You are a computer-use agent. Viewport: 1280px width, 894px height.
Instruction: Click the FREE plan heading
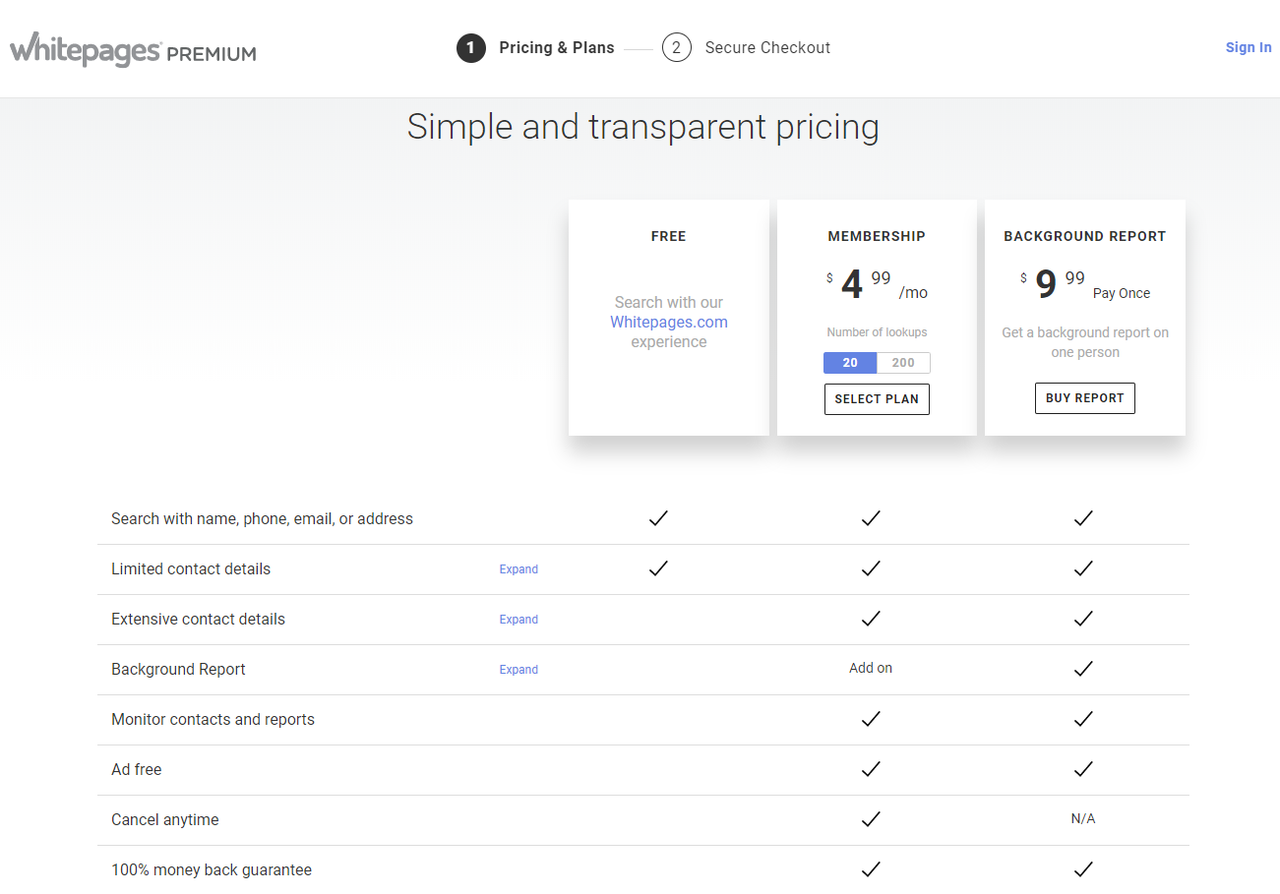(x=669, y=237)
